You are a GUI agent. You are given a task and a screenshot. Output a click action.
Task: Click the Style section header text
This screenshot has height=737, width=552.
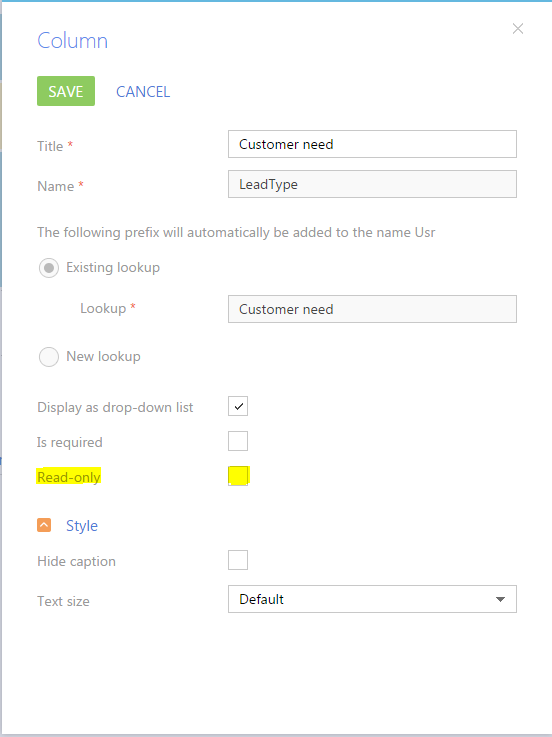[82, 525]
